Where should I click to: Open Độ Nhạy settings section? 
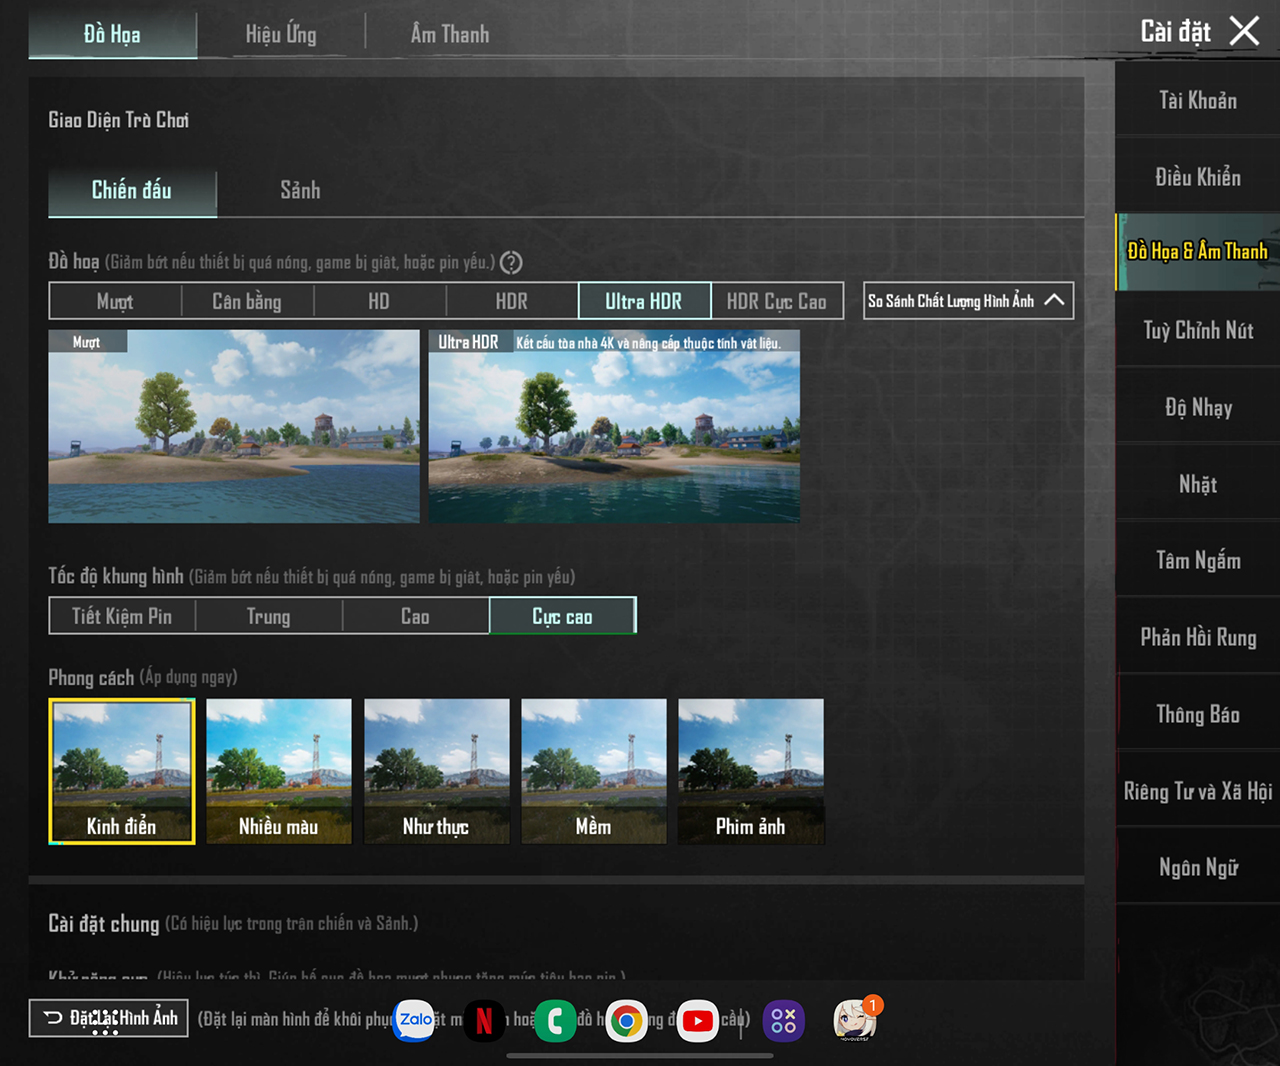[1198, 407]
